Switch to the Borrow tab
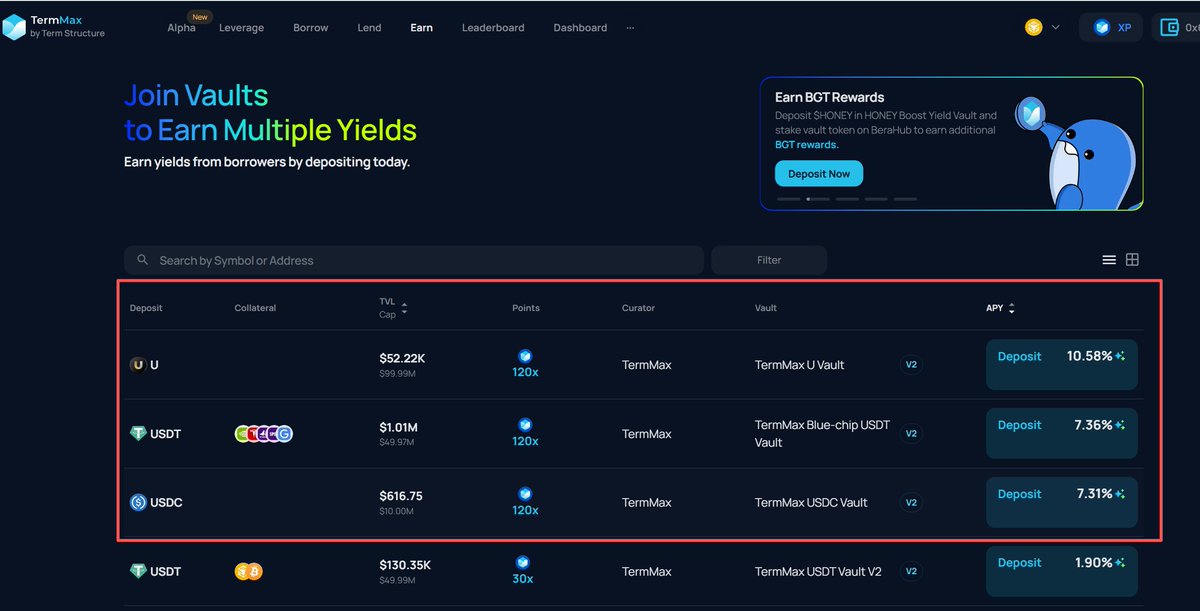The height and width of the screenshot is (611, 1200). pos(311,28)
